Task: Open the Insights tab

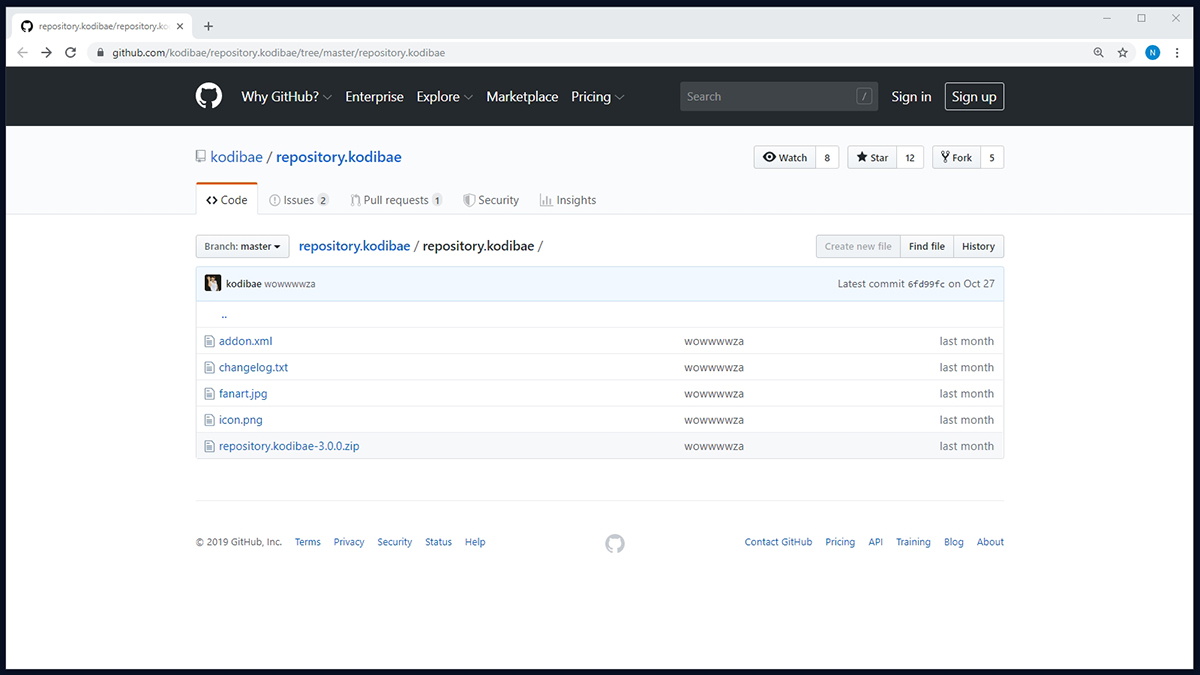Action: click(x=568, y=200)
